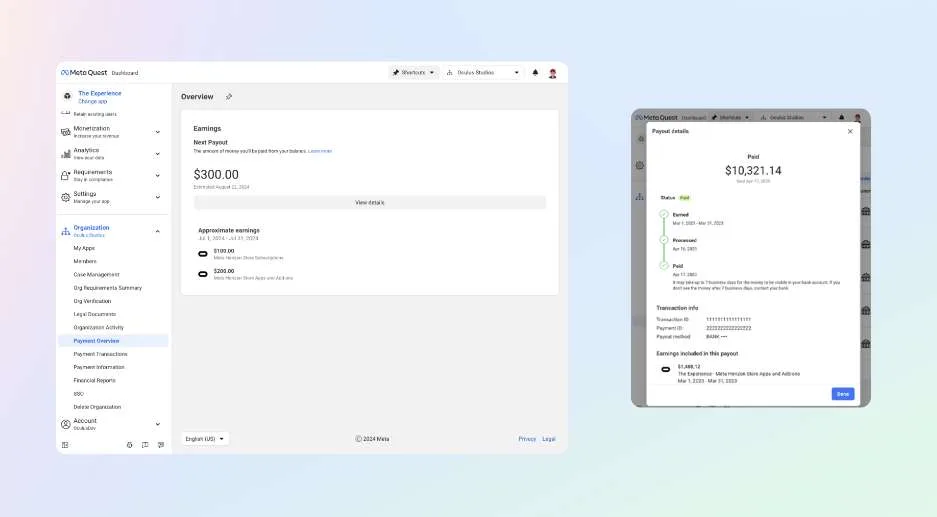Open Org Requirements Summary
The width and height of the screenshot is (937, 517).
click(x=108, y=287)
